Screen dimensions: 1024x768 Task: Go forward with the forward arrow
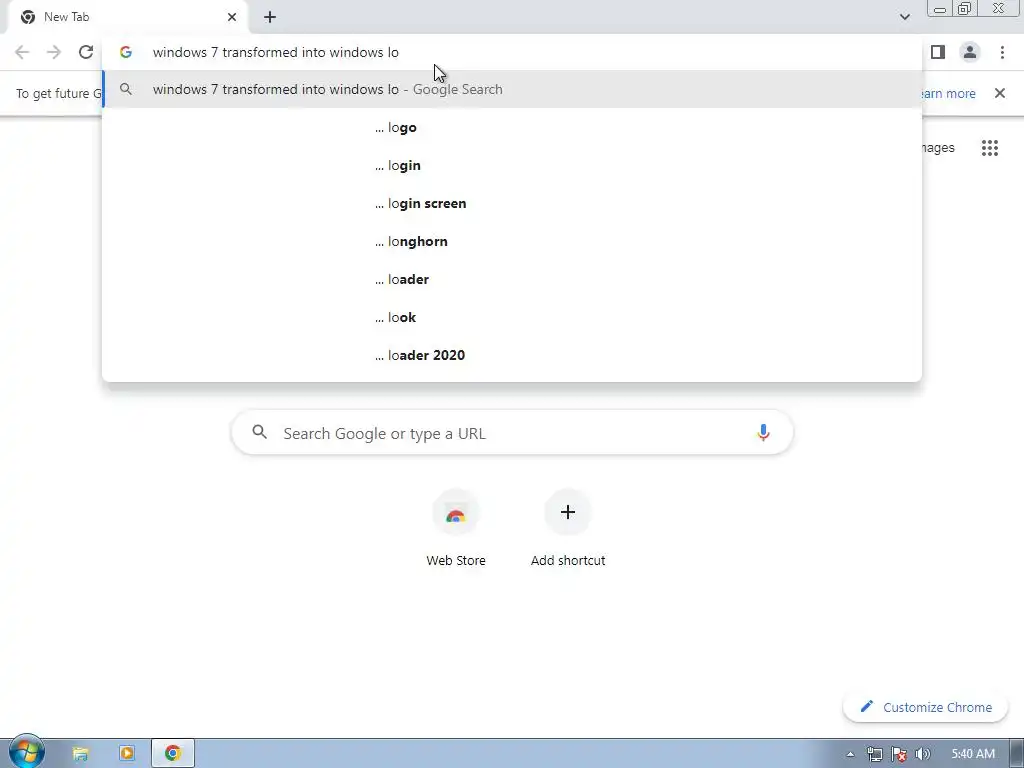coord(54,52)
